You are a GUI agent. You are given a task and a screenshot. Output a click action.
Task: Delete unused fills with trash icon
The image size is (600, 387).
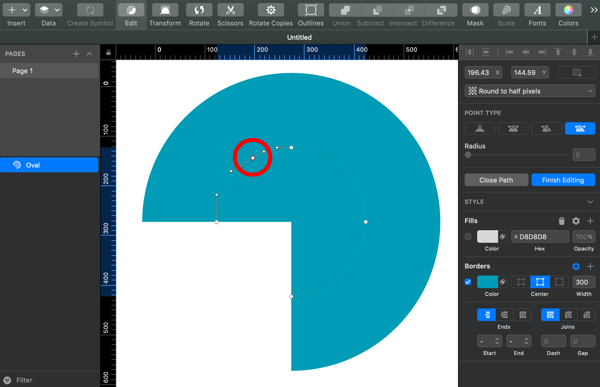pyautogui.click(x=561, y=221)
